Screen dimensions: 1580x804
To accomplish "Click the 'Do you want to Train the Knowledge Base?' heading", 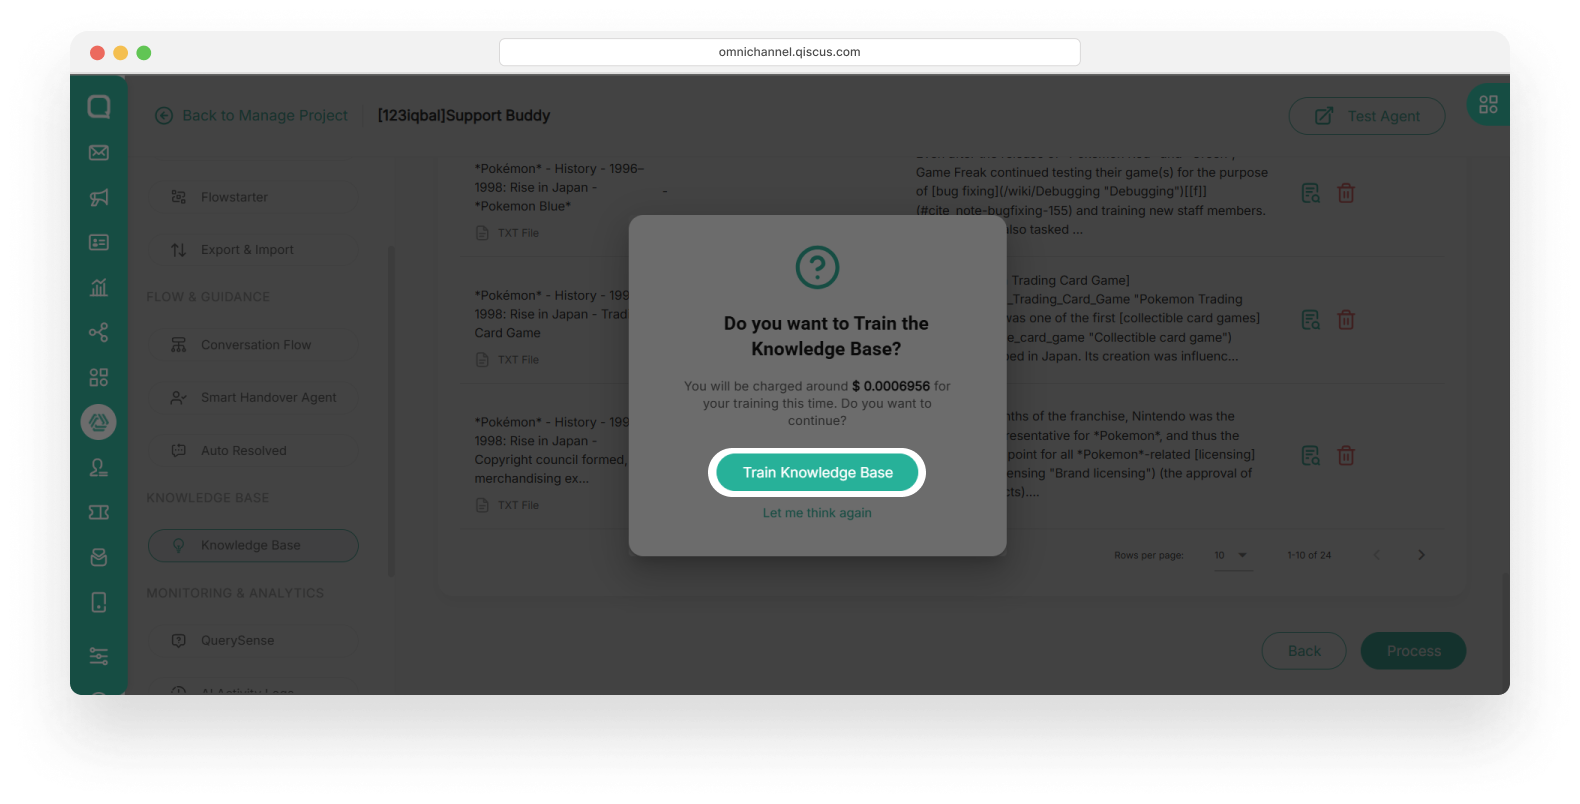I will click(x=826, y=336).
